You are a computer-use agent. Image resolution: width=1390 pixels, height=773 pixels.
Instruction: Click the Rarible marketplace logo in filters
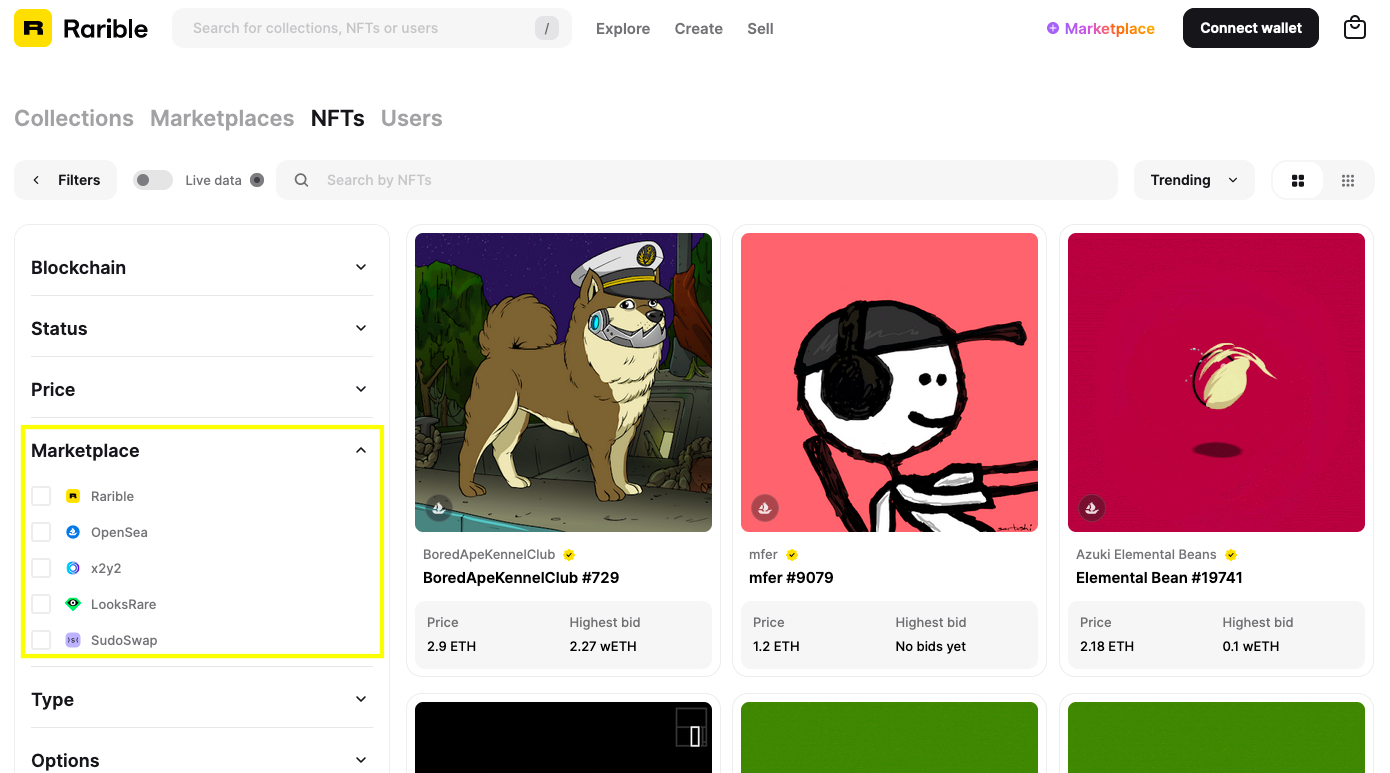click(x=73, y=496)
